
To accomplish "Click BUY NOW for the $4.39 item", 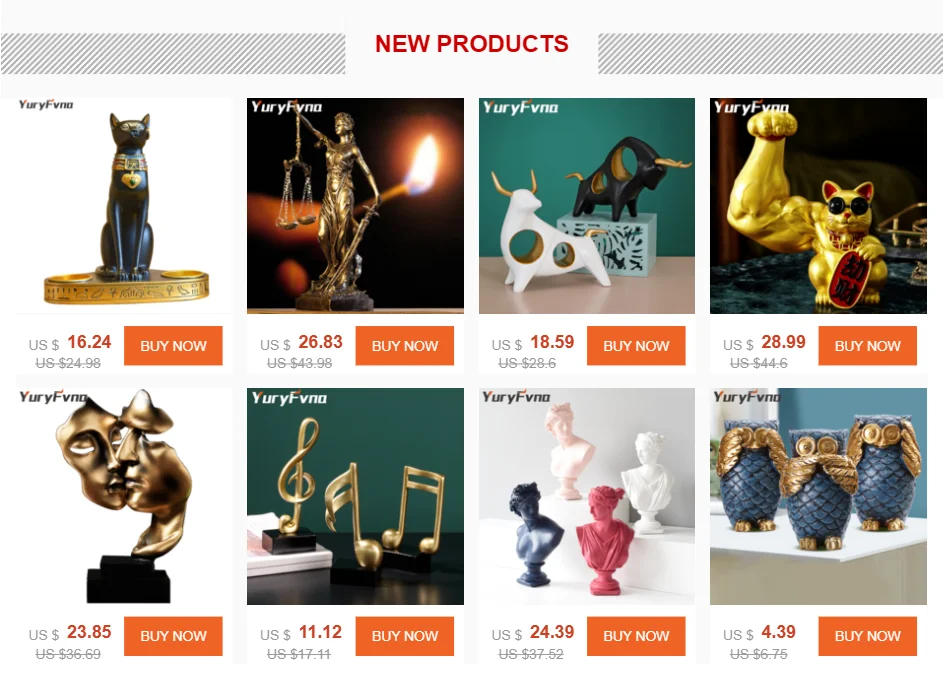I will 868,635.
